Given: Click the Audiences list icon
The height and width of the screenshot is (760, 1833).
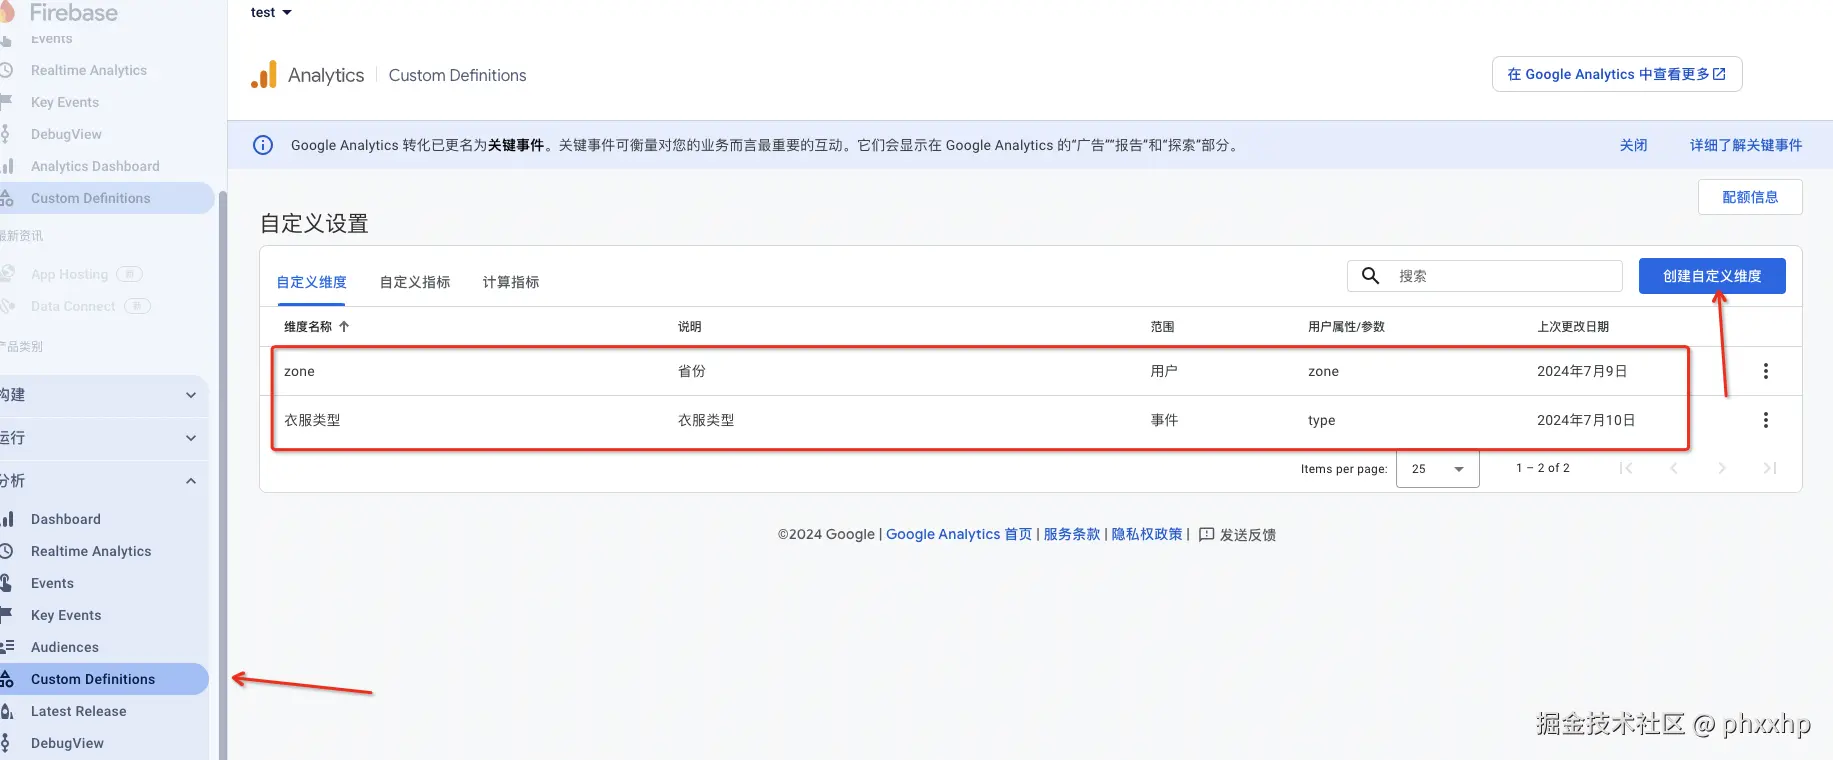Looking at the screenshot, I should (7, 647).
